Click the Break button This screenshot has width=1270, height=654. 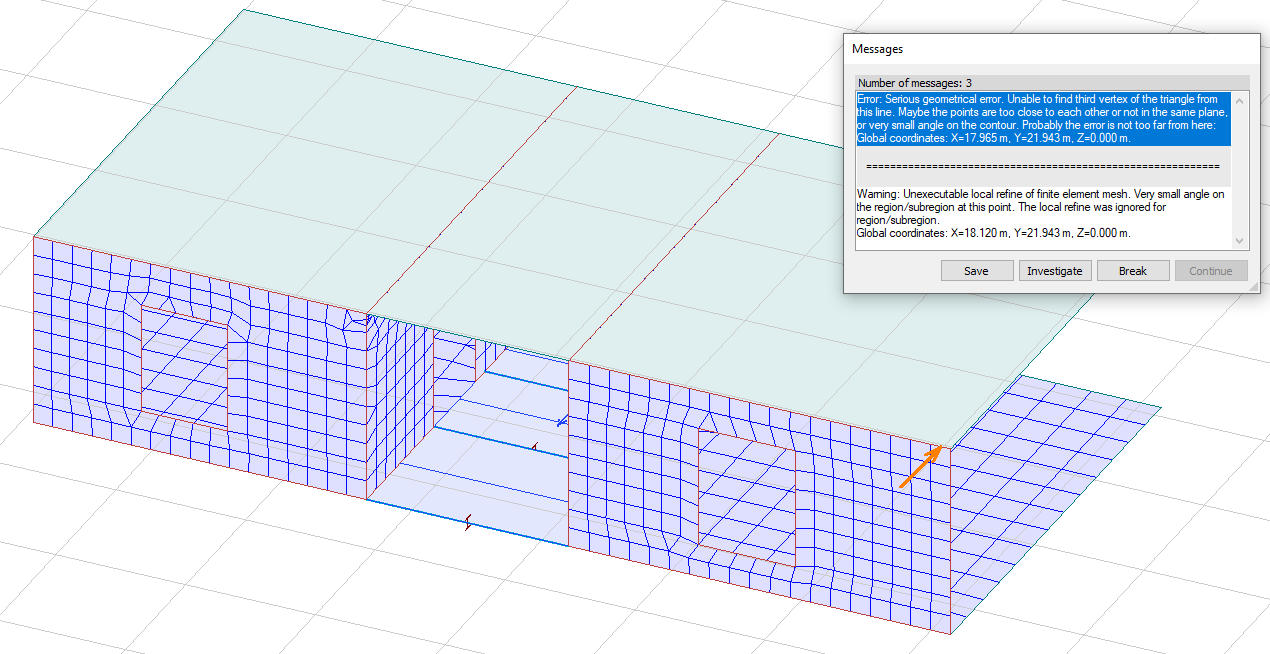pos(1132,271)
